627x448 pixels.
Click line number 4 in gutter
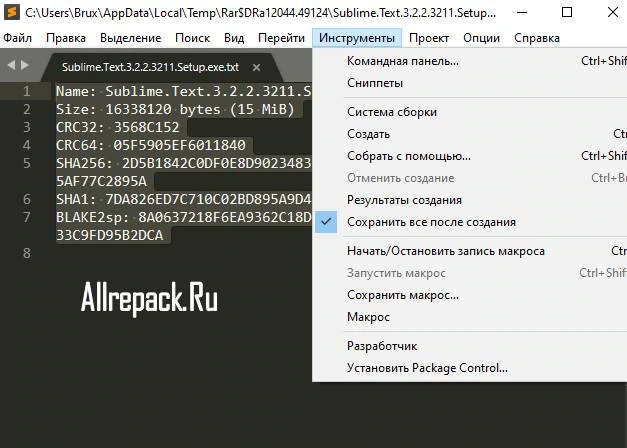pos(26,145)
